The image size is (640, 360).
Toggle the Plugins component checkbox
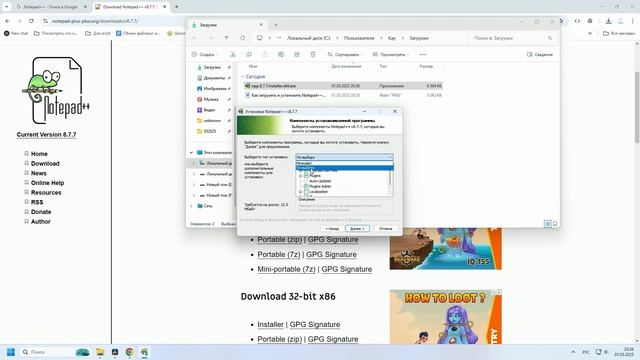(x=306, y=175)
